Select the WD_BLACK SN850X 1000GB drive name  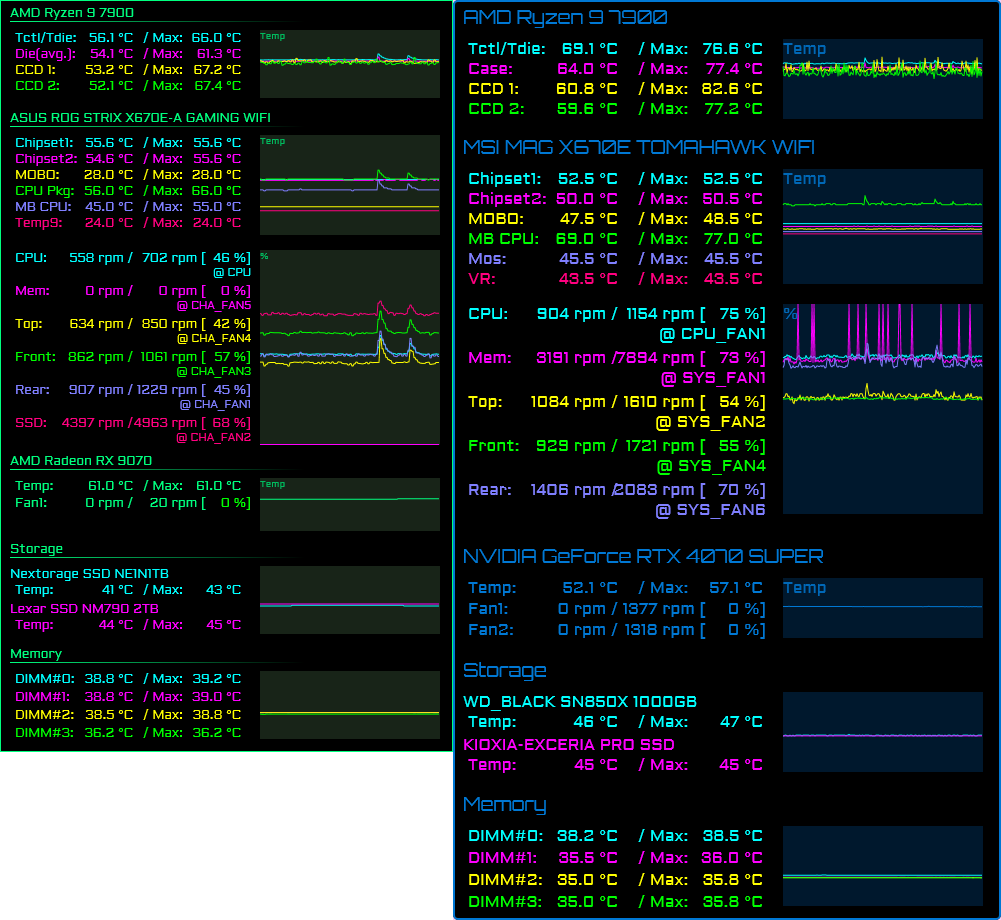tap(580, 702)
